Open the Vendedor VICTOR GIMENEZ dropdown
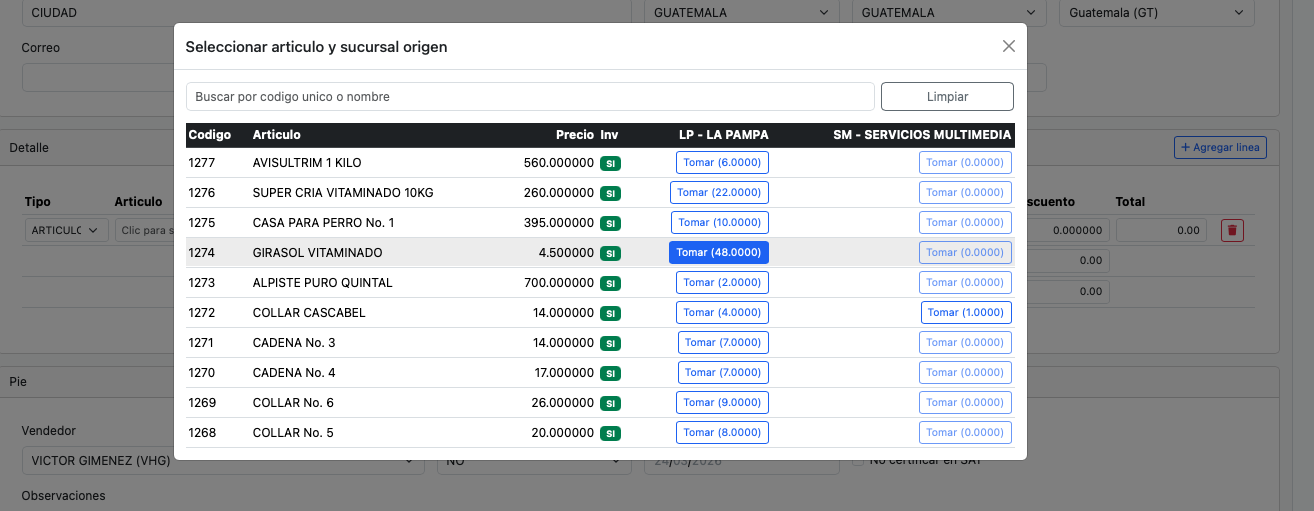Image resolution: width=1314 pixels, height=511 pixels. click(222, 462)
